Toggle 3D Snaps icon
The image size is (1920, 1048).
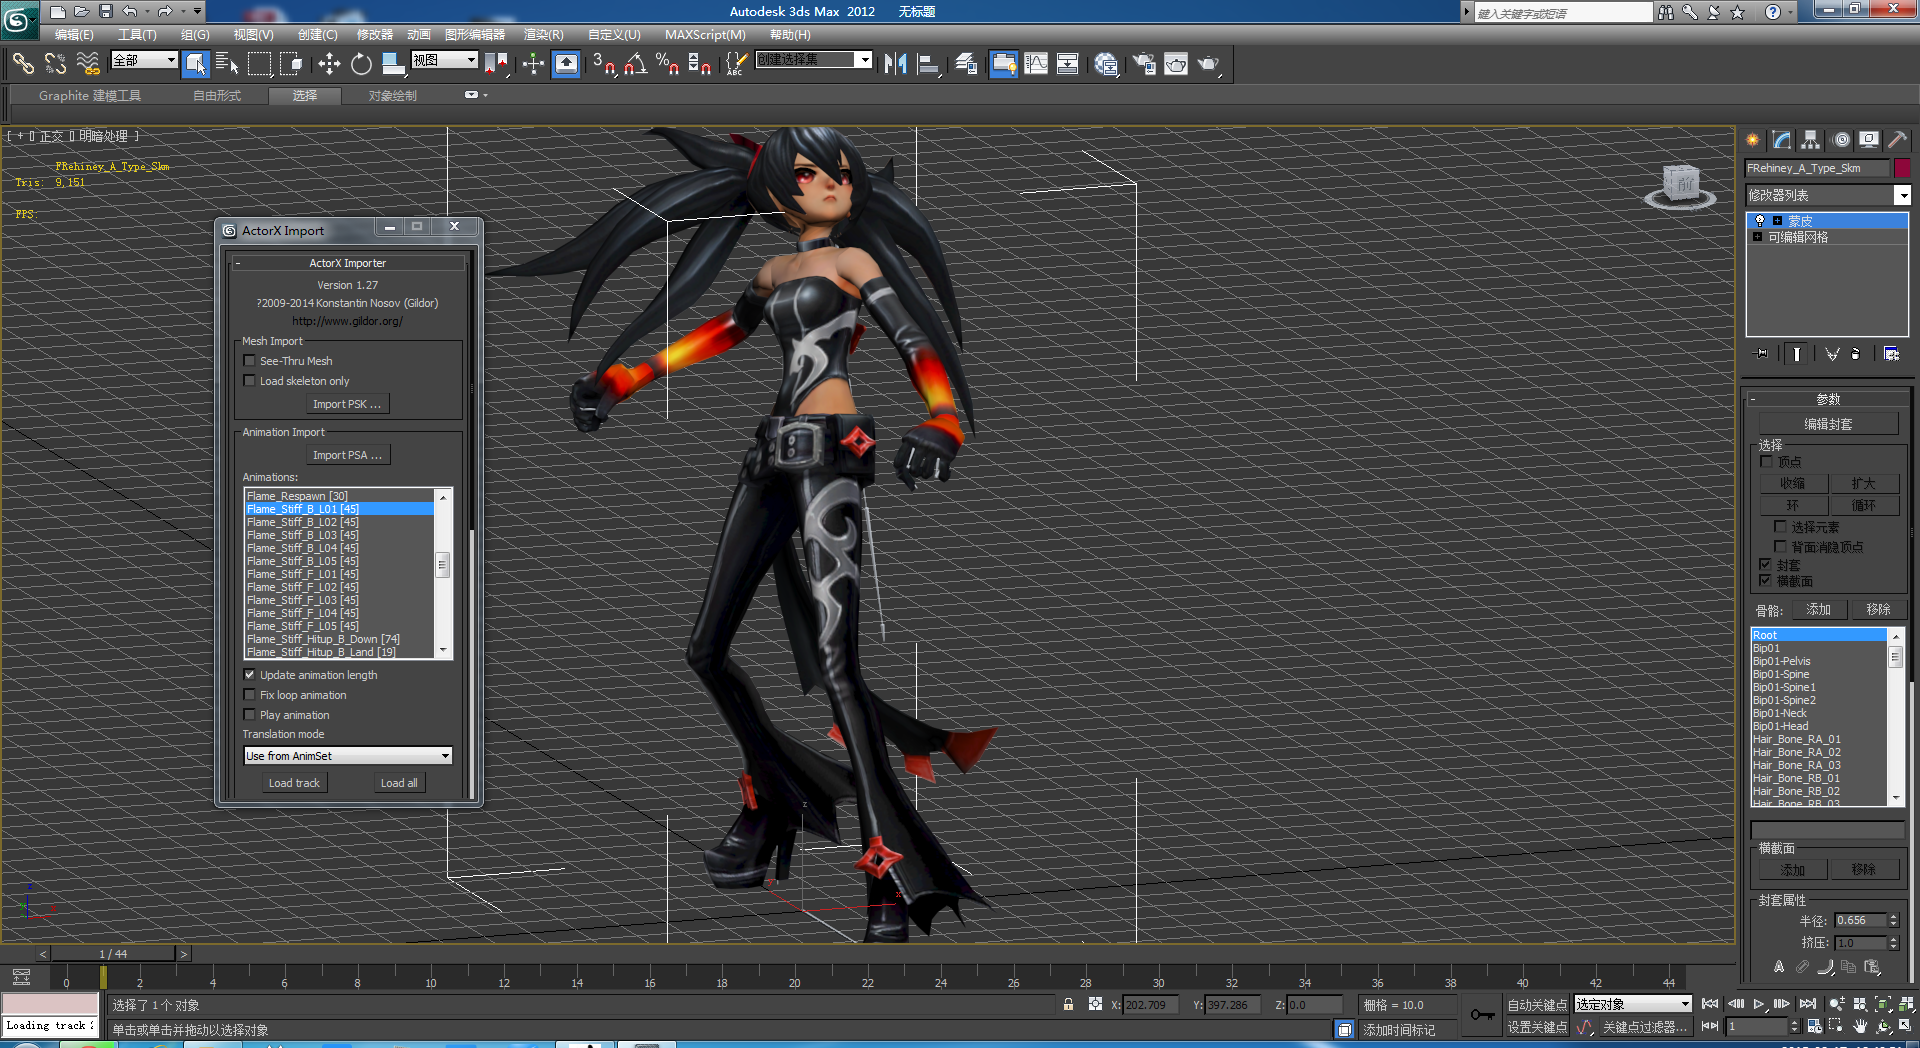(x=603, y=64)
